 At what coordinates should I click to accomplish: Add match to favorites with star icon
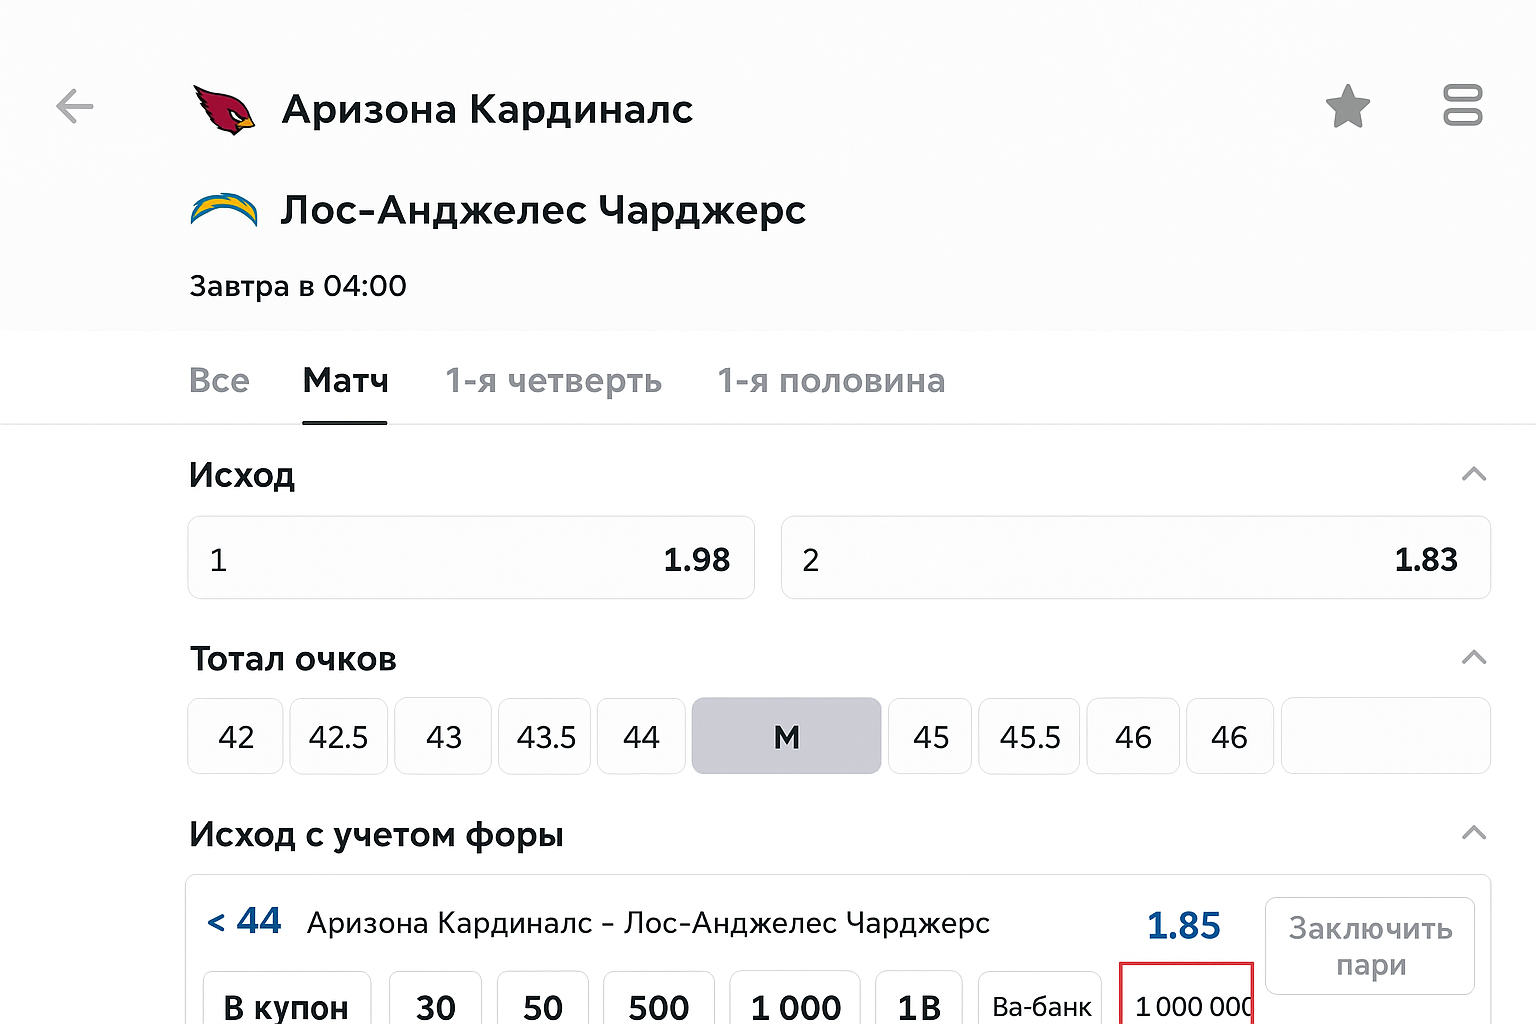pos(1347,106)
